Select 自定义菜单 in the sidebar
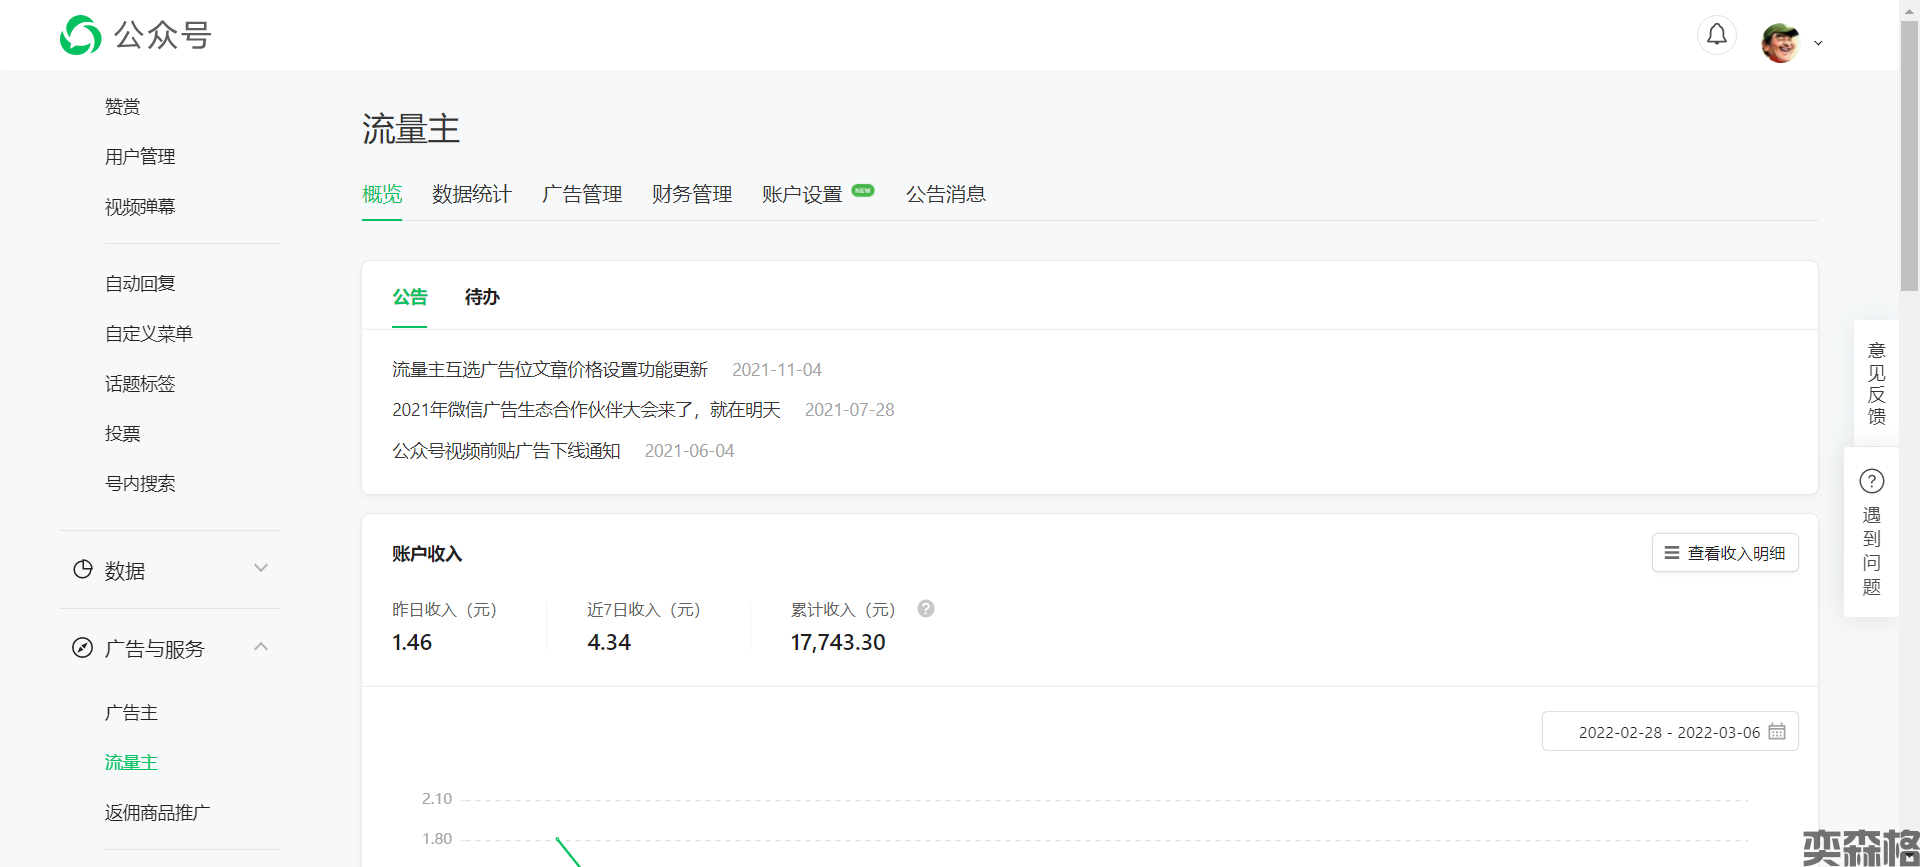The width and height of the screenshot is (1920, 867). tap(148, 334)
